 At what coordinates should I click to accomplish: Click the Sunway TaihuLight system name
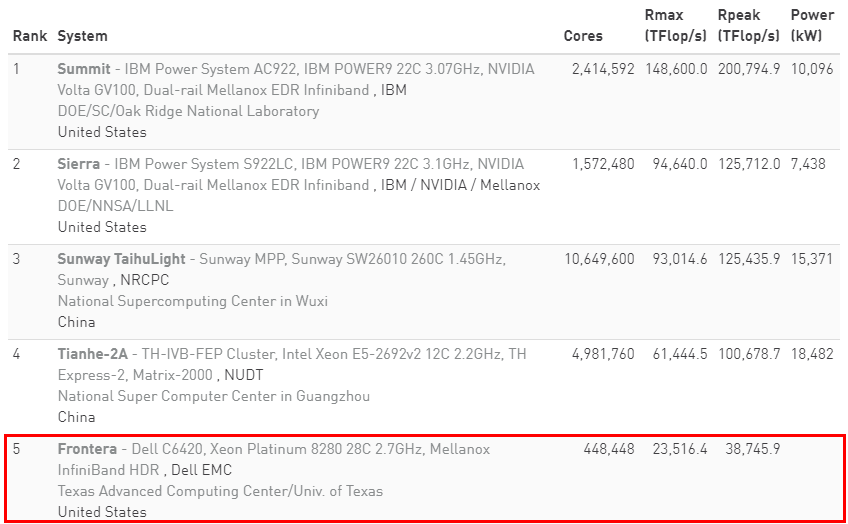(x=122, y=259)
